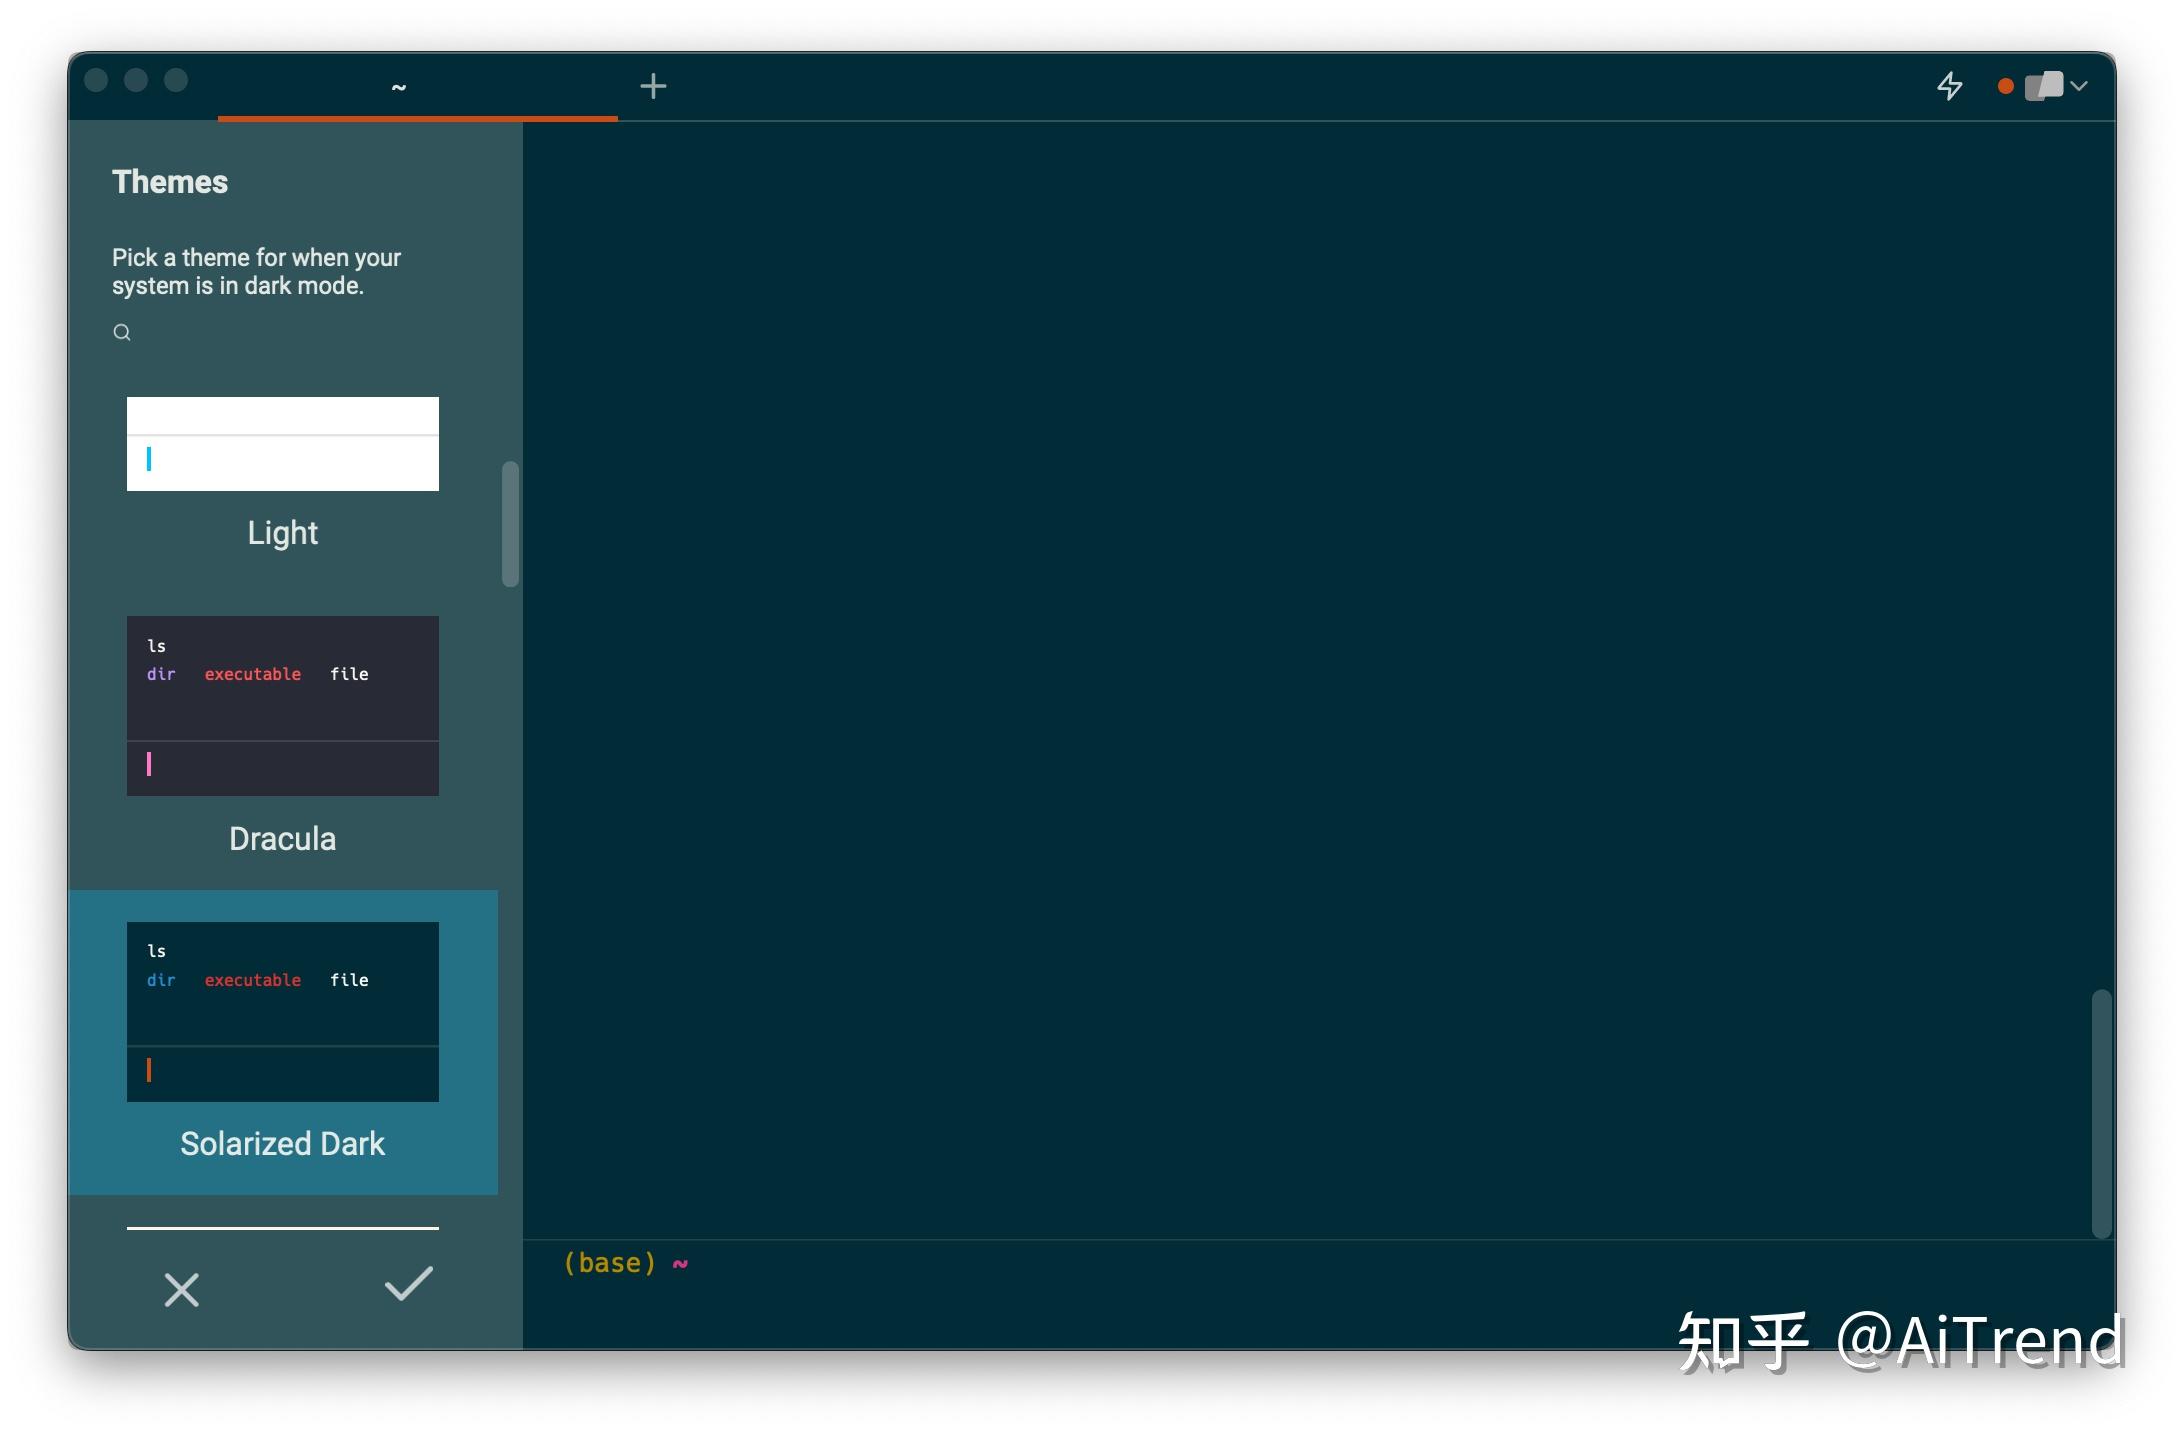Screen dimensions: 2184x1434
Task: Click the Warp avatar logo icon
Action: pos(2043,86)
